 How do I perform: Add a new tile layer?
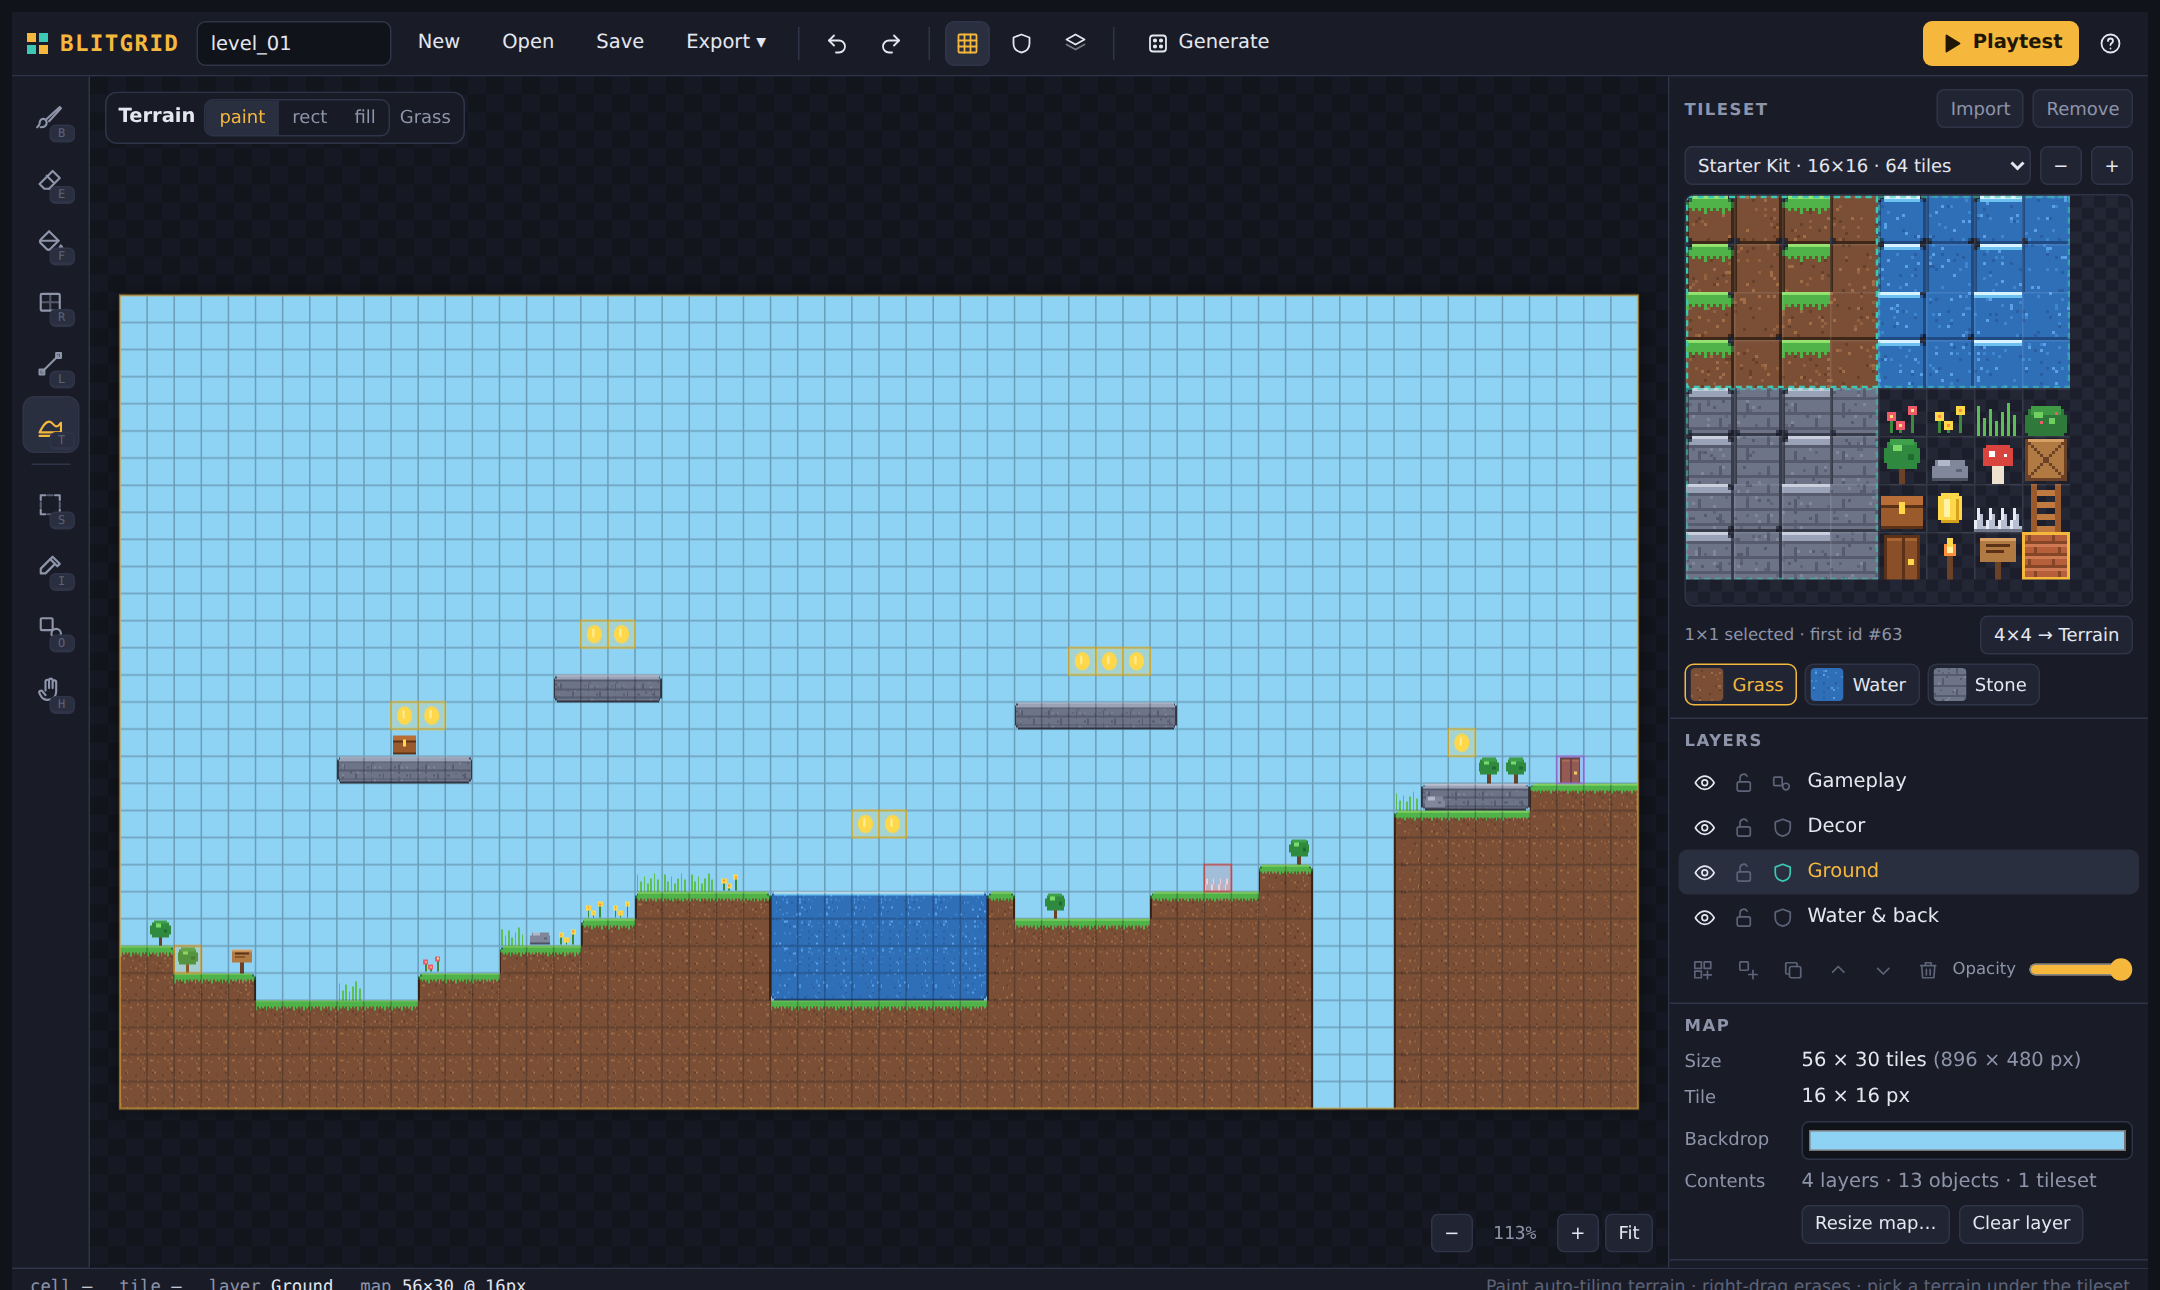click(1702, 969)
